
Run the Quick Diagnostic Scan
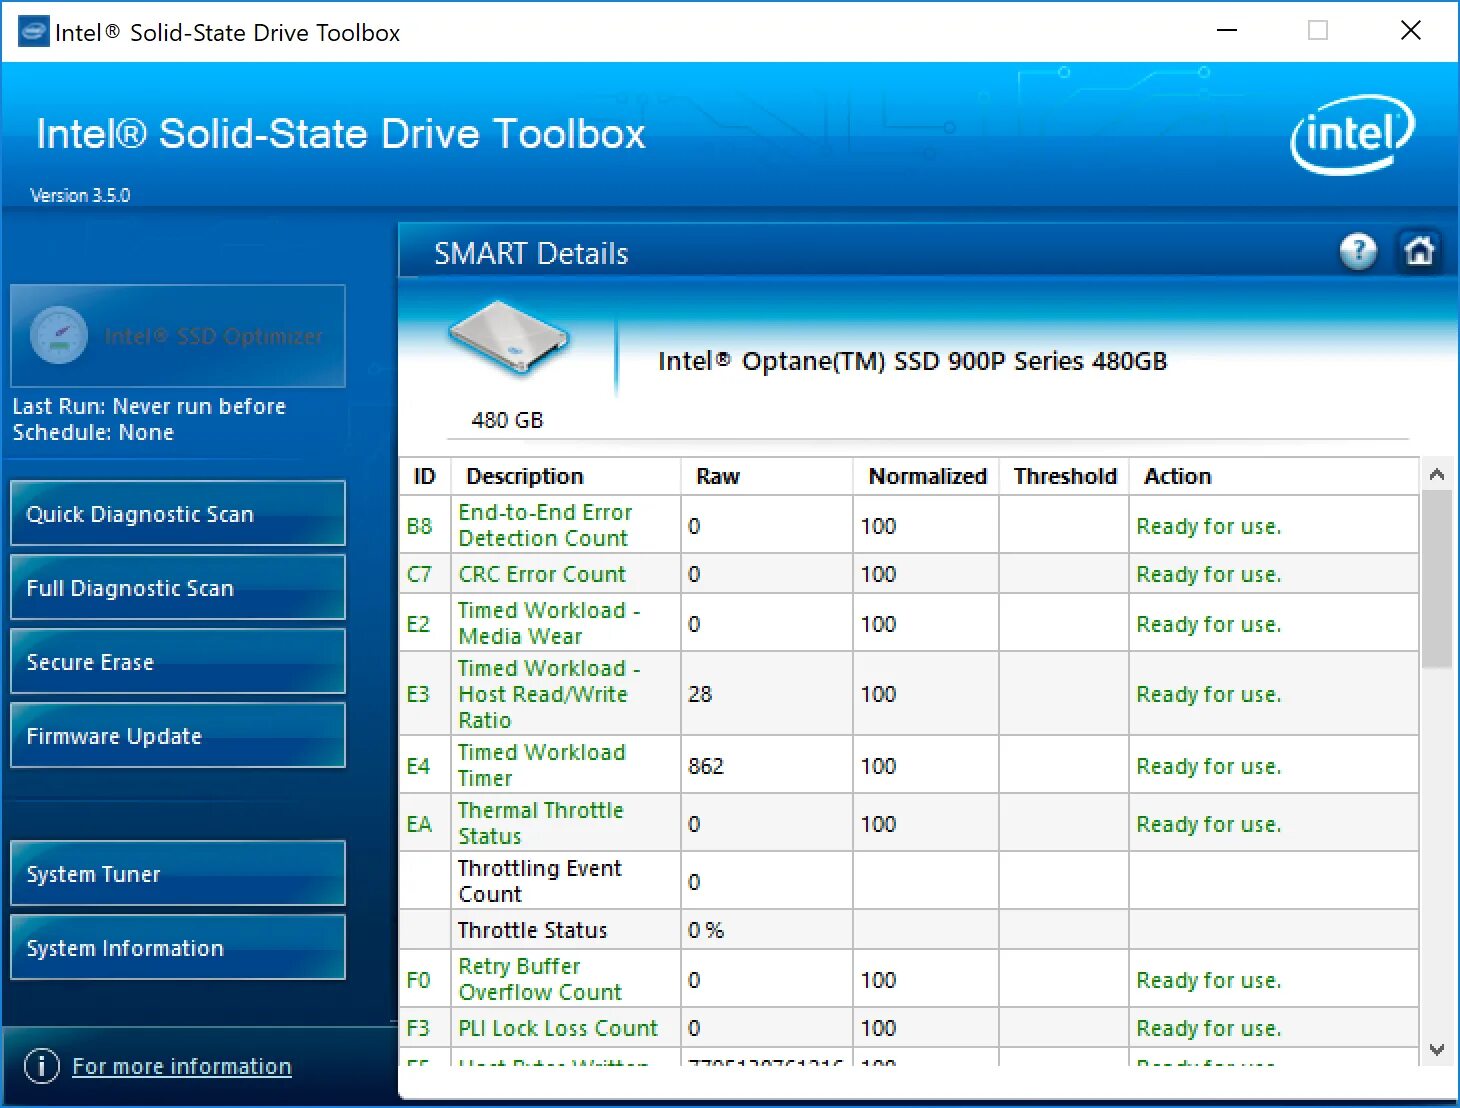(x=178, y=514)
